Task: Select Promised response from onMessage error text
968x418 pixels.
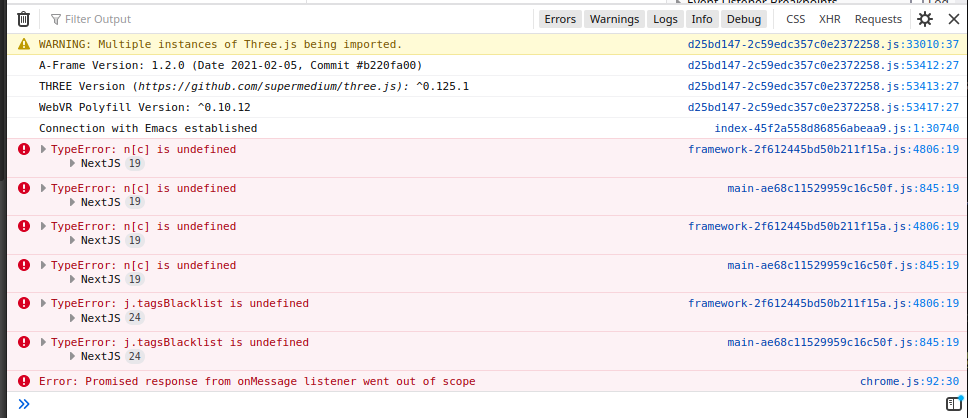Action: point(257,381)
